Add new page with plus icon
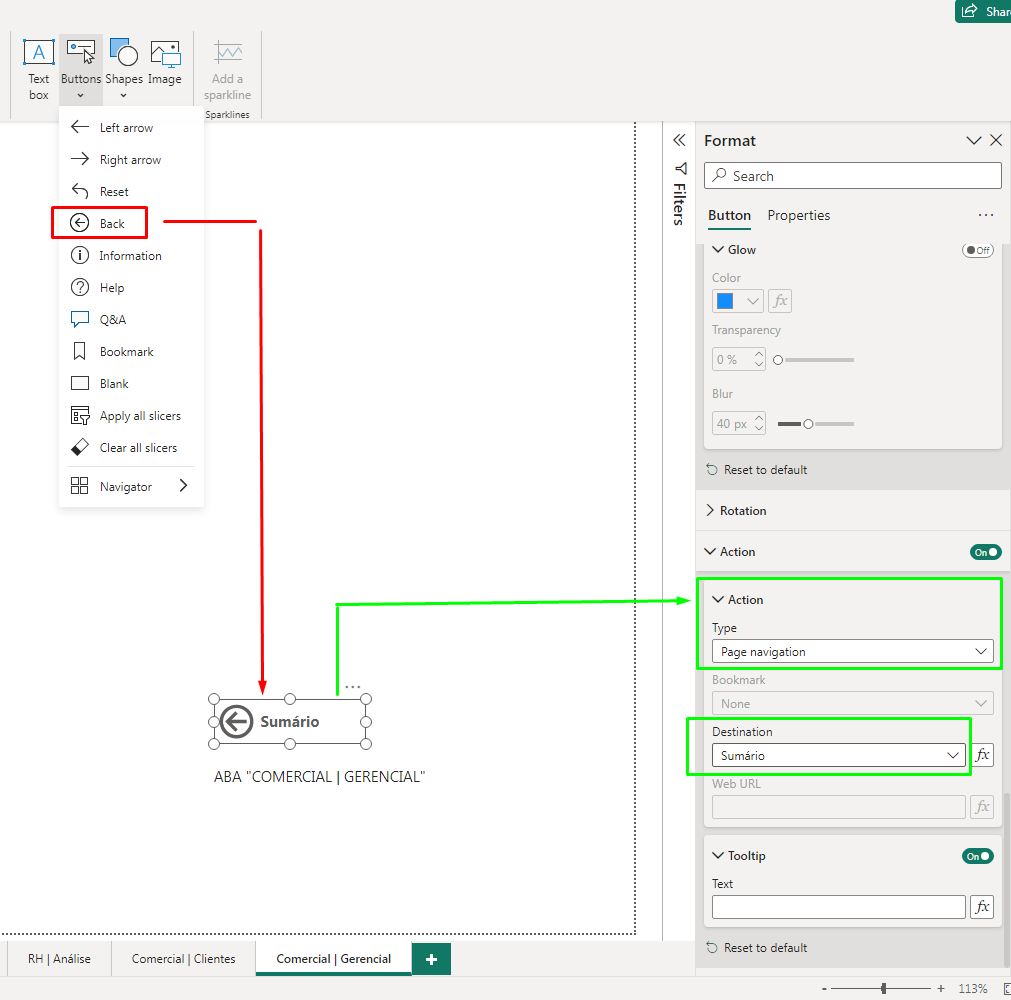Image resolution: width=1011 pixels, height=1000 pixels. pos(431,959)
